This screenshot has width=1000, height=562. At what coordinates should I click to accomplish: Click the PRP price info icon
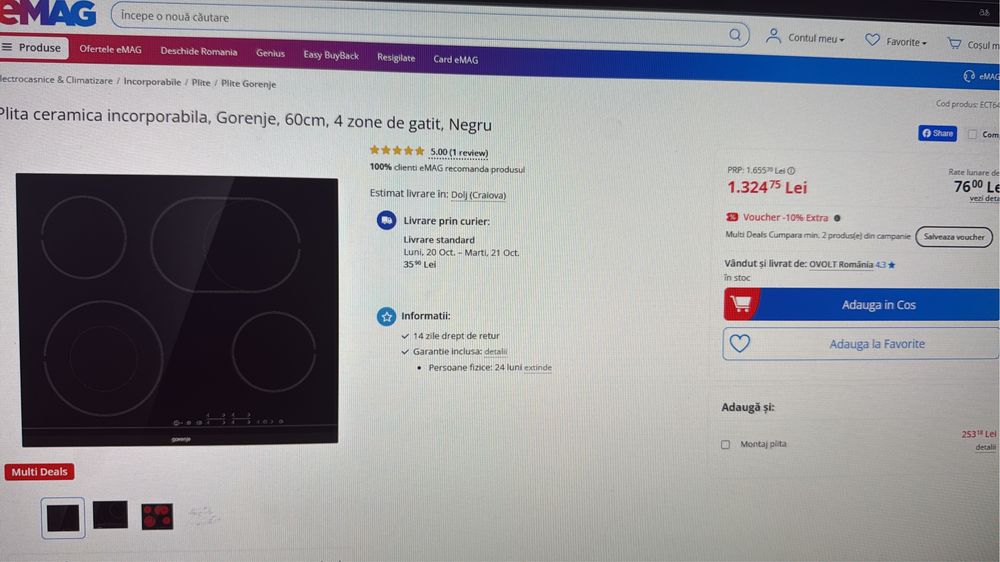tap(791, 170)
